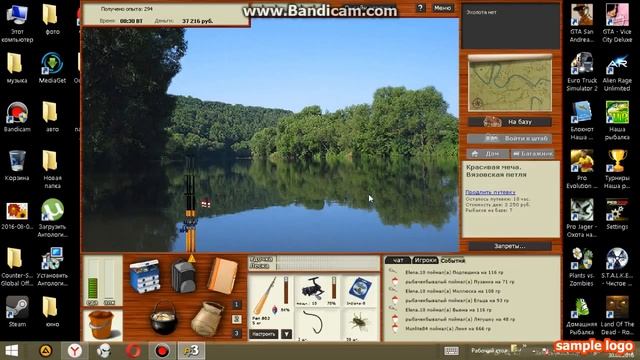The height and width of the screenshot is (360, 640).
Task: Switch to the Чат tab
Action: click(x=398, y=260)
